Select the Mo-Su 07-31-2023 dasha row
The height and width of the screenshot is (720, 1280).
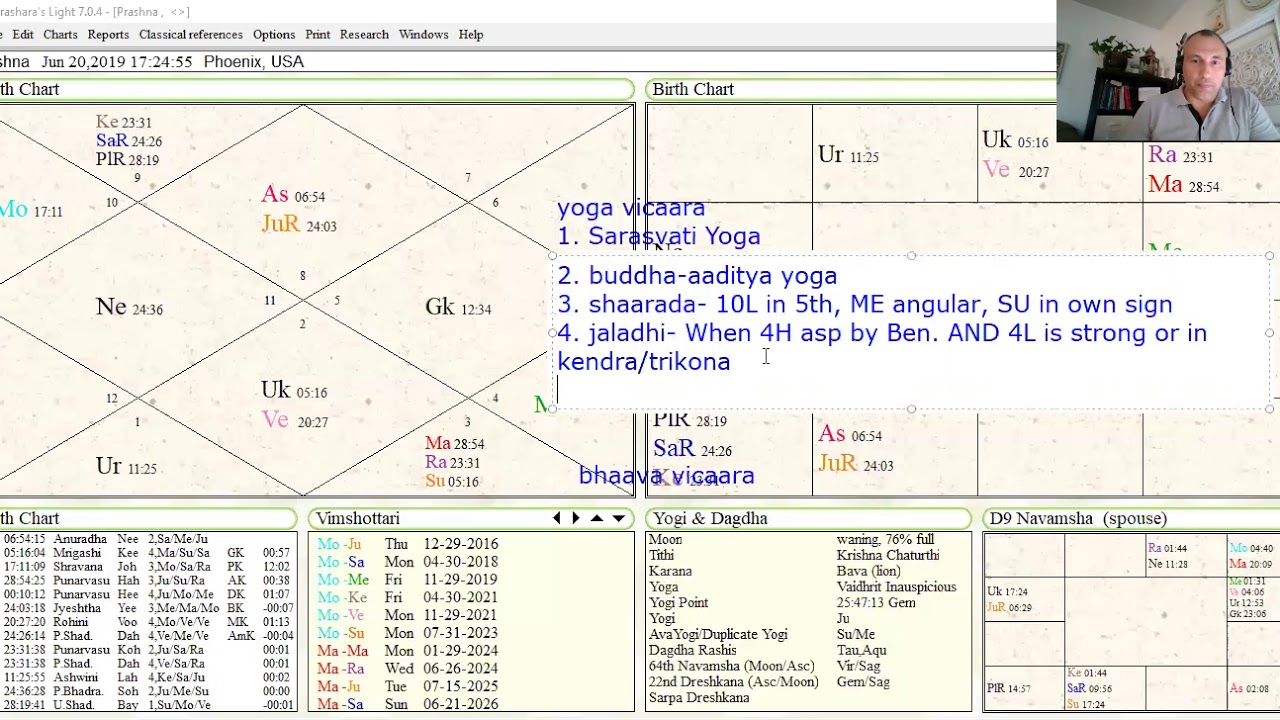tap(408, 633)
